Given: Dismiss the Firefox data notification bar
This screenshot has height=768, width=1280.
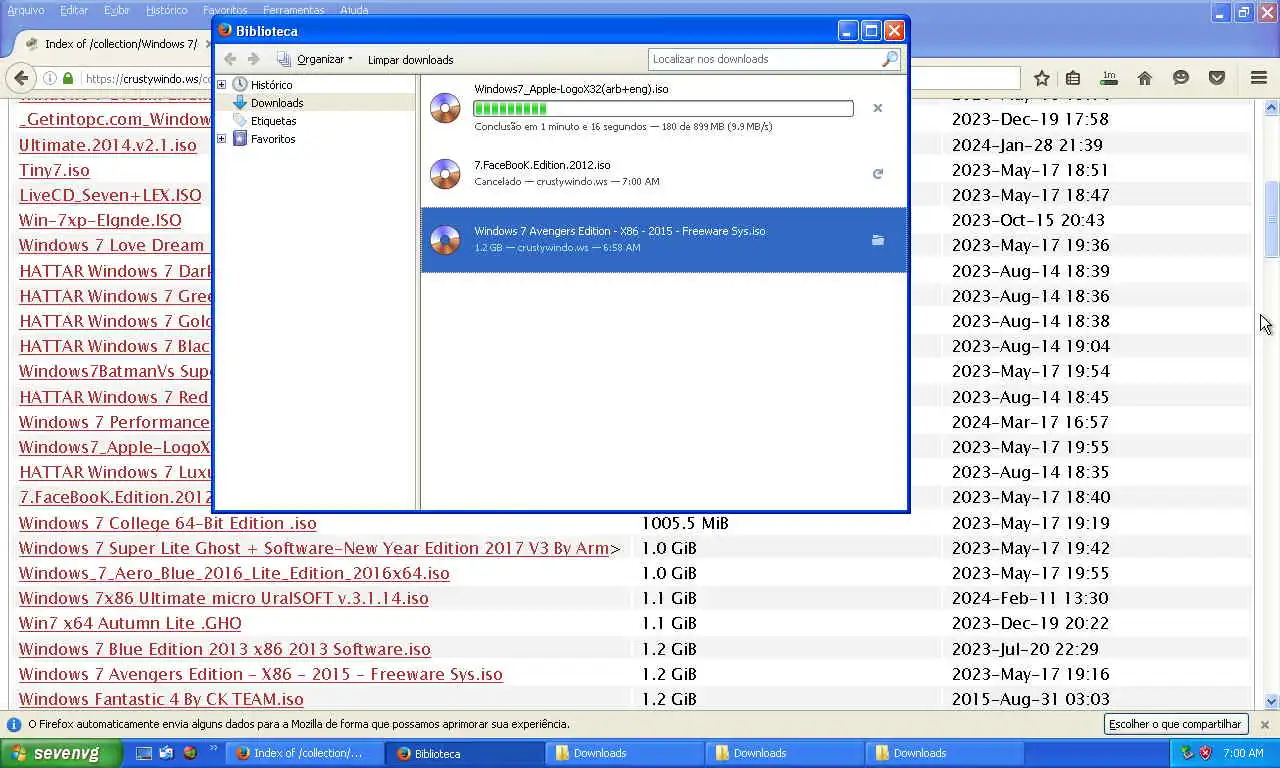Looking at the screenshot, I should 1264,724.
